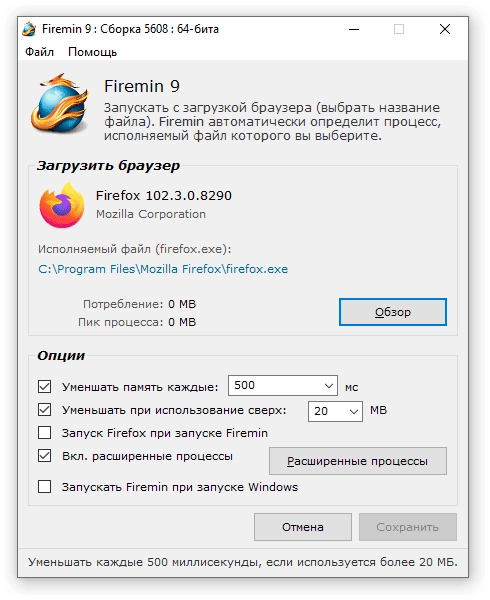This screenshot has width=490, height=600.
Task: Click the Firemin title bar app icon
Action: coord(29,29)
